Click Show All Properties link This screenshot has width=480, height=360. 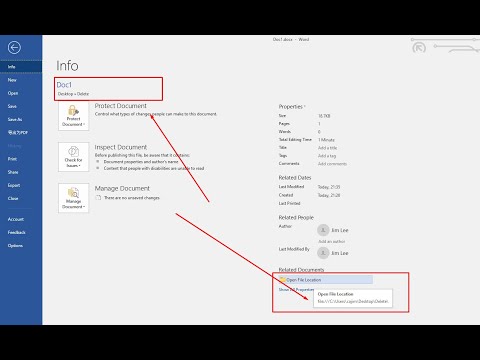pyautogui.click(x=296, y=290)
